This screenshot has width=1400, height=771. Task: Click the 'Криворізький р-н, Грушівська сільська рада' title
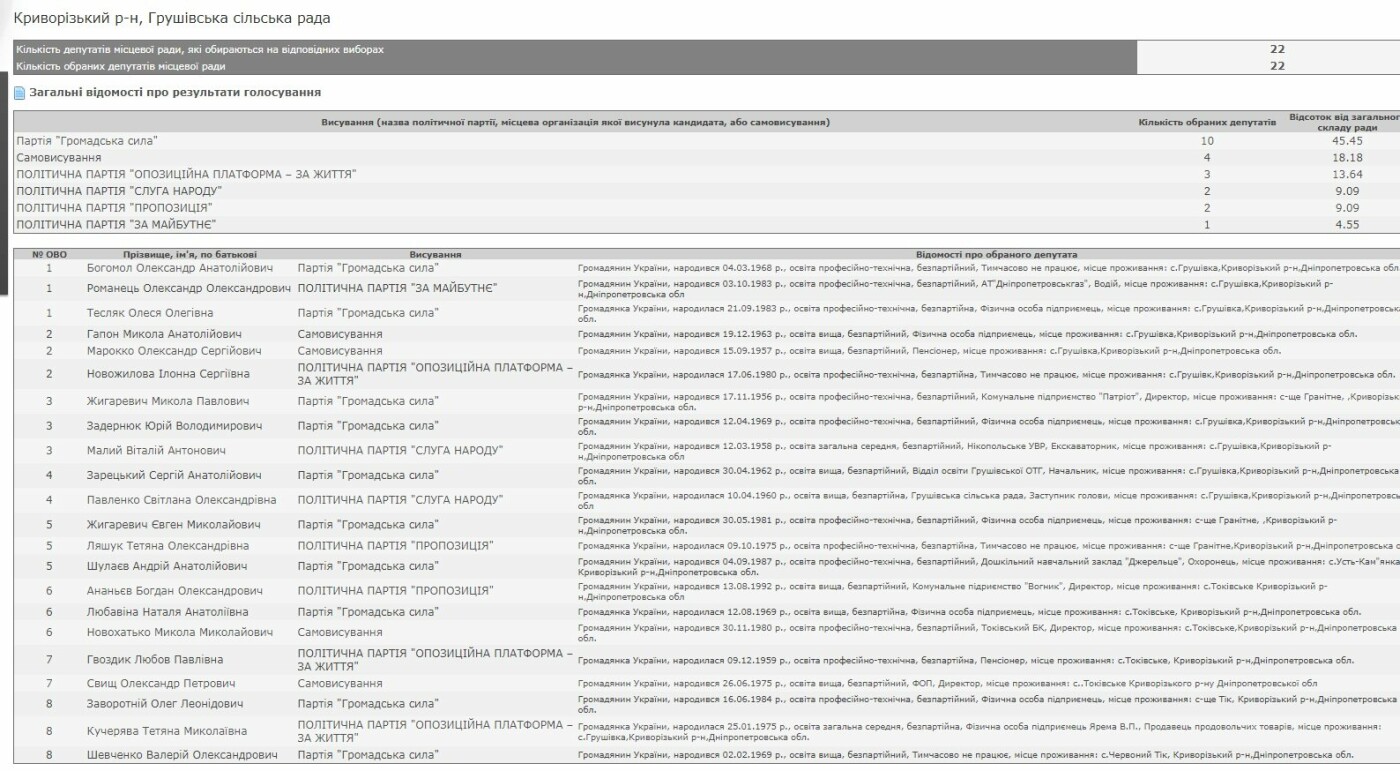click(172, 18)
